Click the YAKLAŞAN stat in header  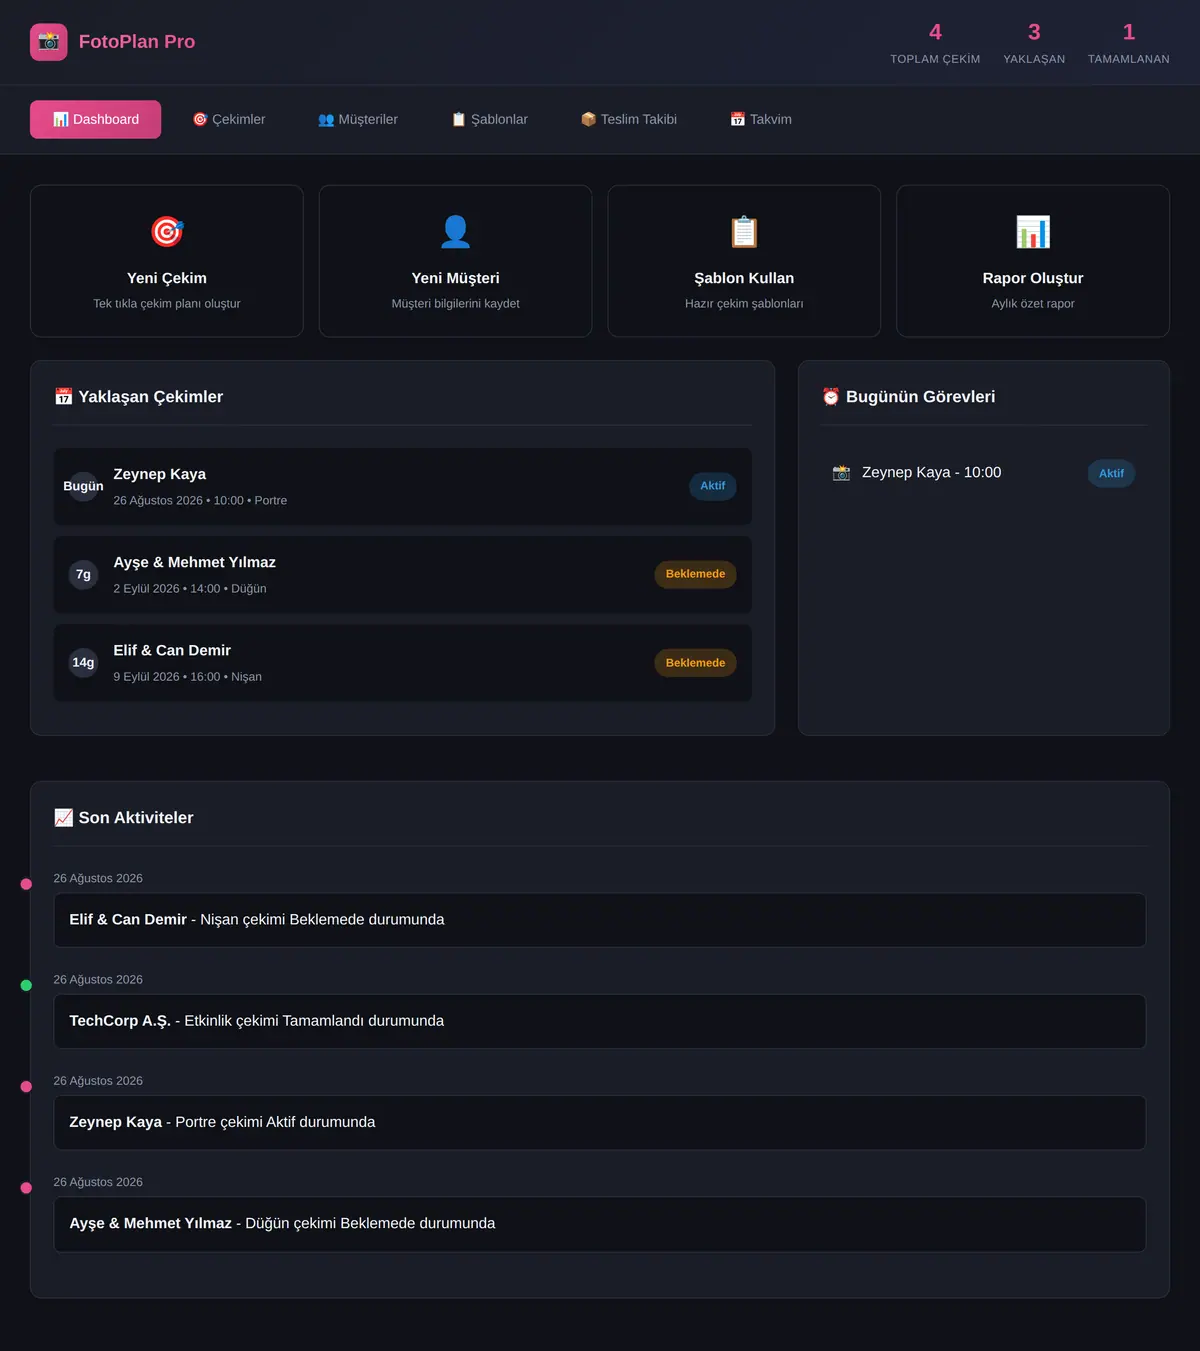coord(1034,43)
